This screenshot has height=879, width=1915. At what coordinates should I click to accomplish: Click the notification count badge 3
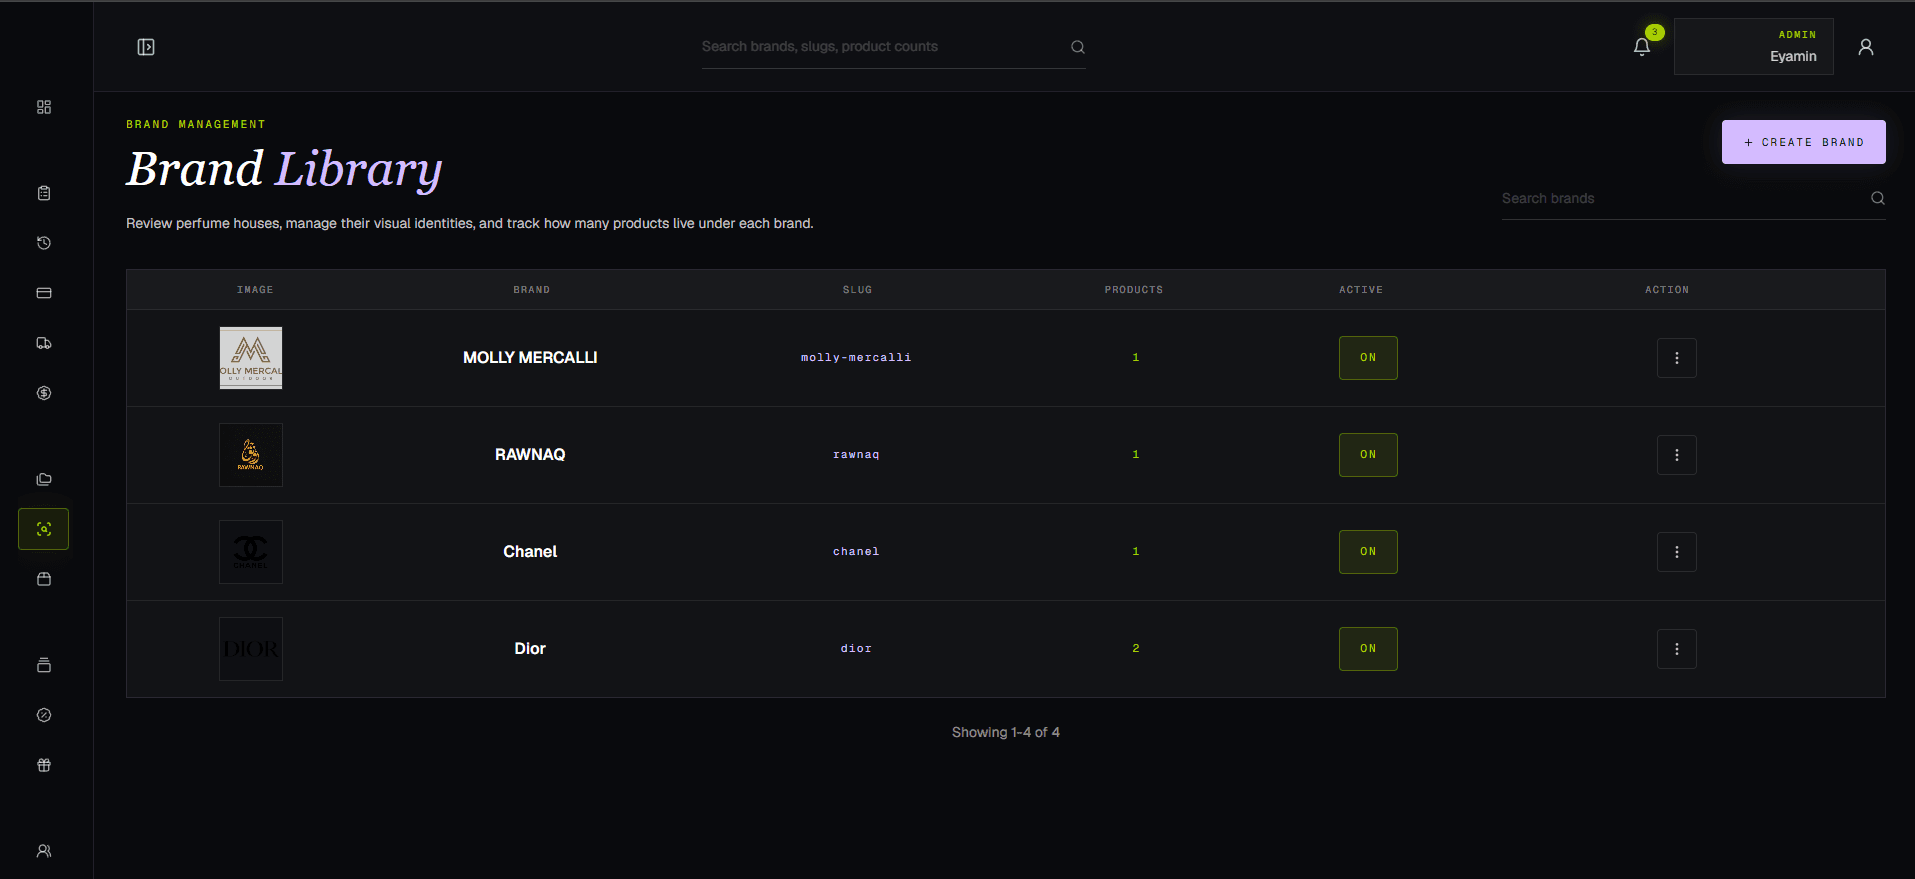tap(1655, 32)
